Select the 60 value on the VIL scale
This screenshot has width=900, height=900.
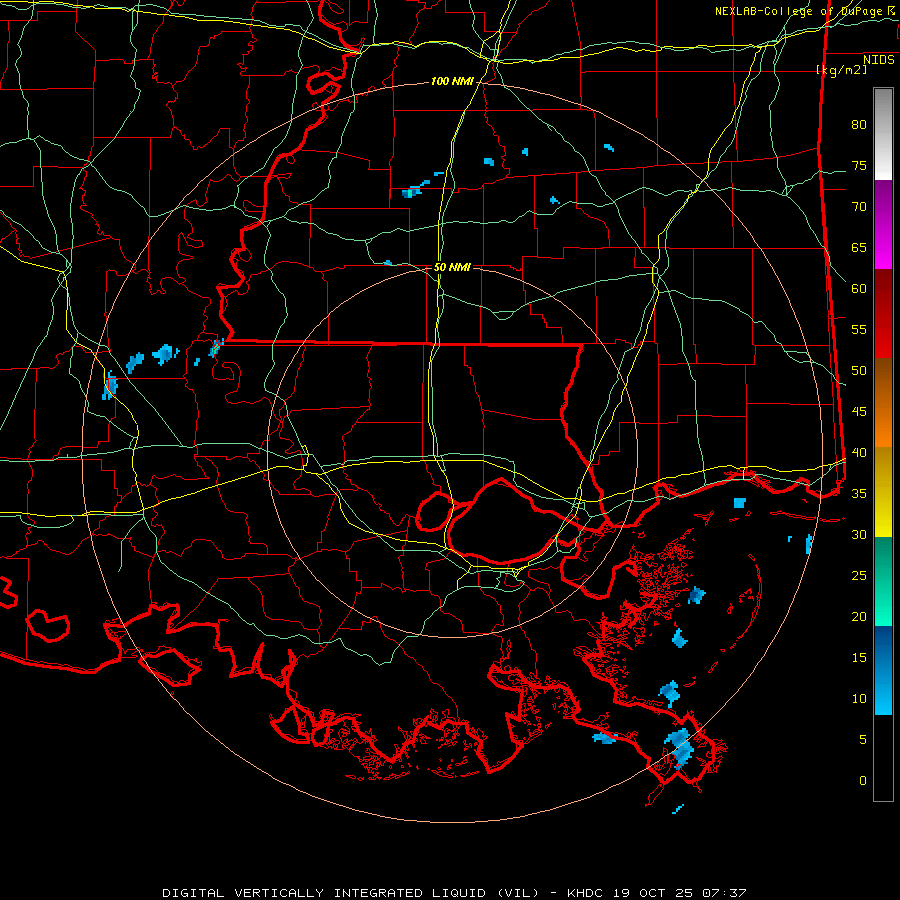tap(859, 289)
